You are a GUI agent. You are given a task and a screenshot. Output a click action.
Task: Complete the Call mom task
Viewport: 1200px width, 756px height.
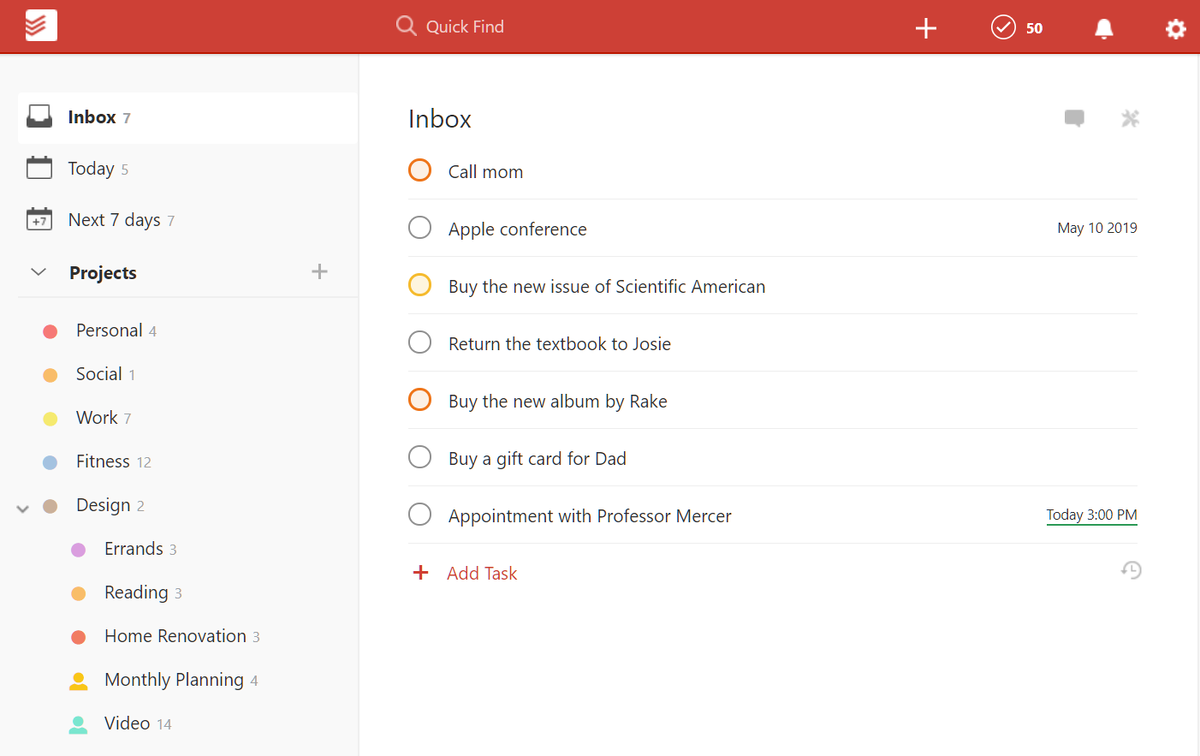tap(419, 170)
